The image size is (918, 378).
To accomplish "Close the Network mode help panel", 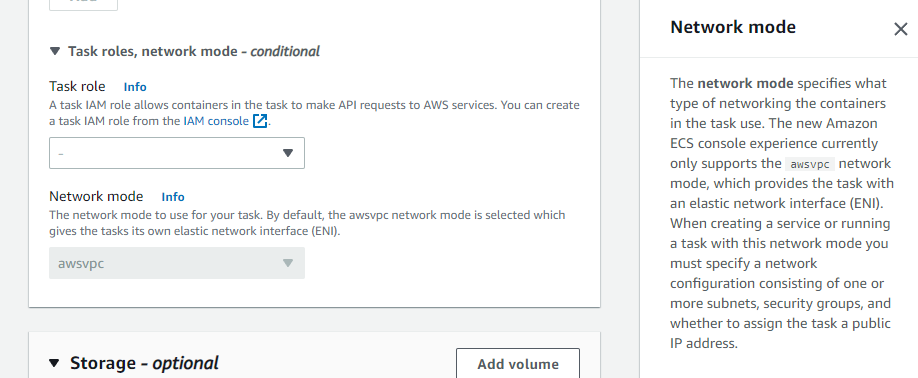I will [900, 29].
